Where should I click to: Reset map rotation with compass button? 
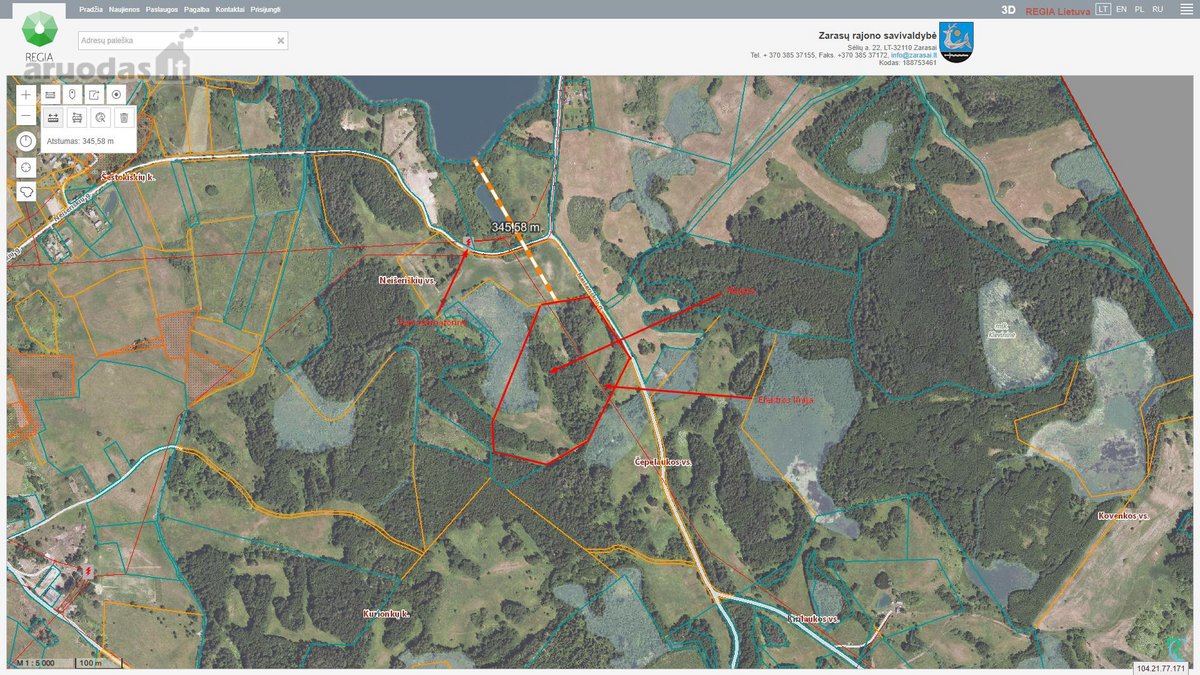26,141
